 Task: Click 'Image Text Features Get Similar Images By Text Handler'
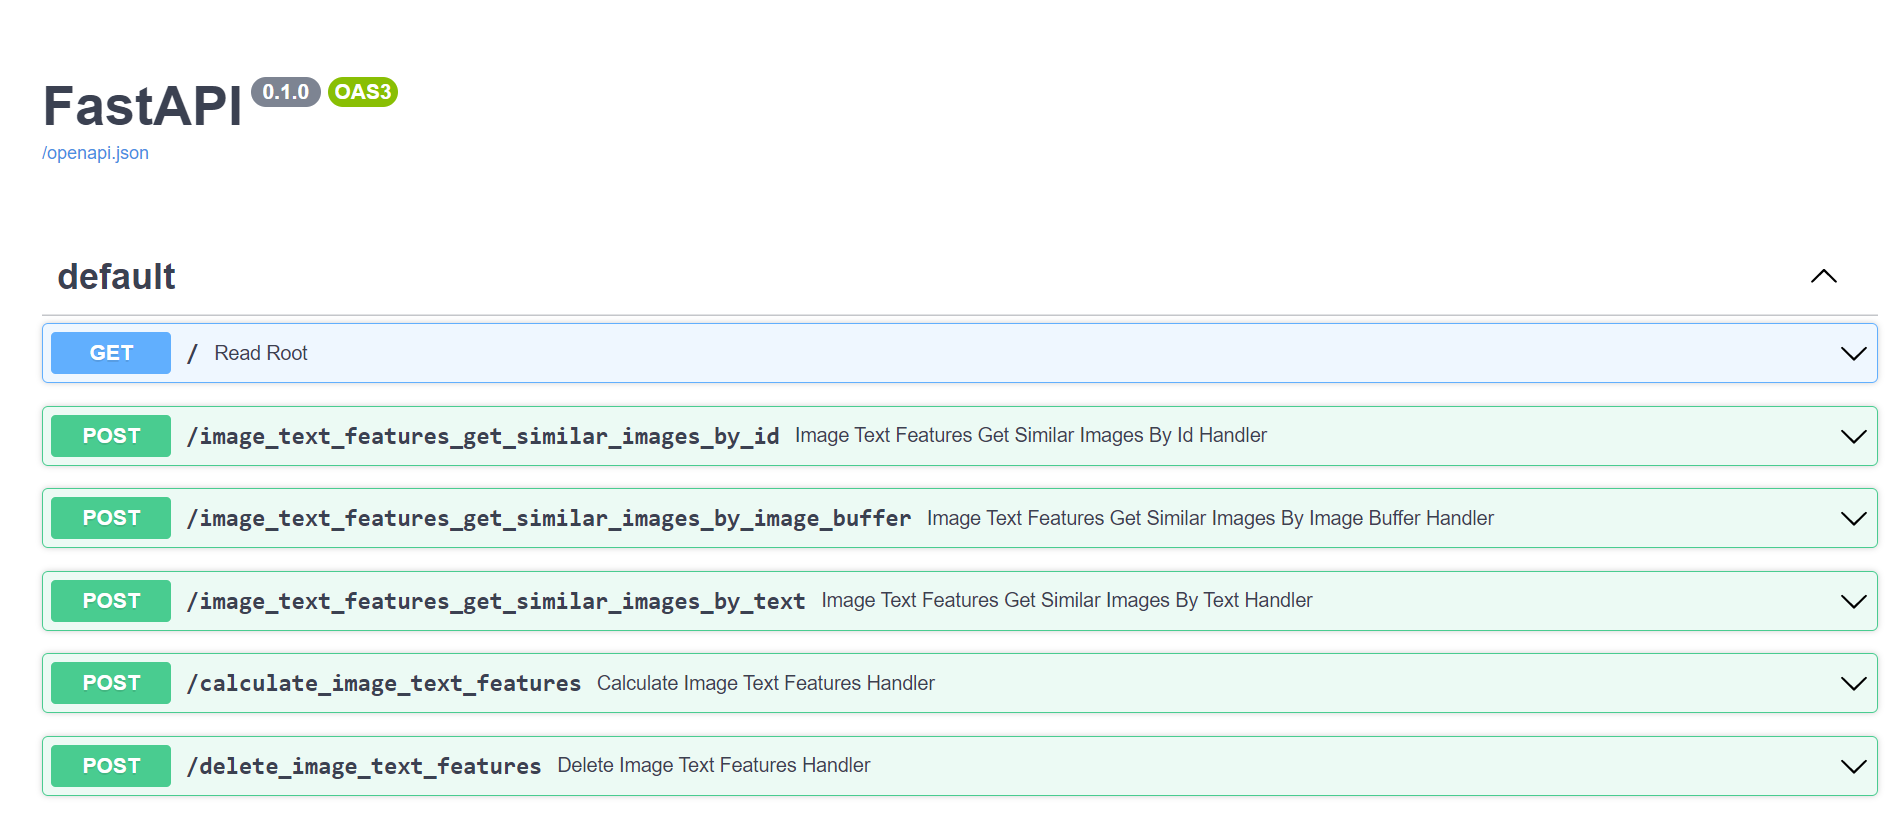click(1067, 600)
